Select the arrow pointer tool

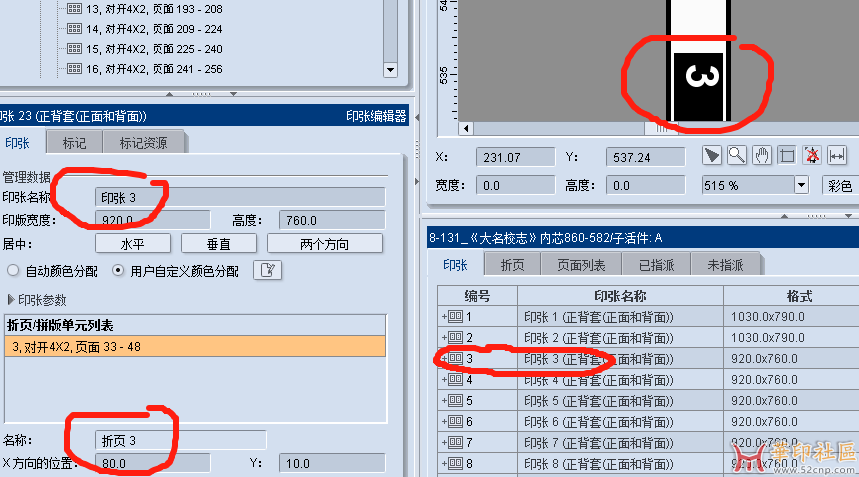[x=712, y=156]
